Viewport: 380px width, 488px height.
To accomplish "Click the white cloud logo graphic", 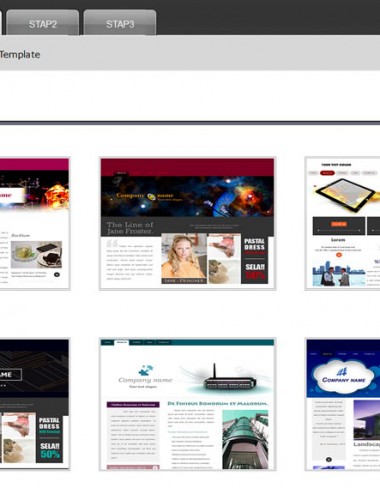I will point(343,377).
